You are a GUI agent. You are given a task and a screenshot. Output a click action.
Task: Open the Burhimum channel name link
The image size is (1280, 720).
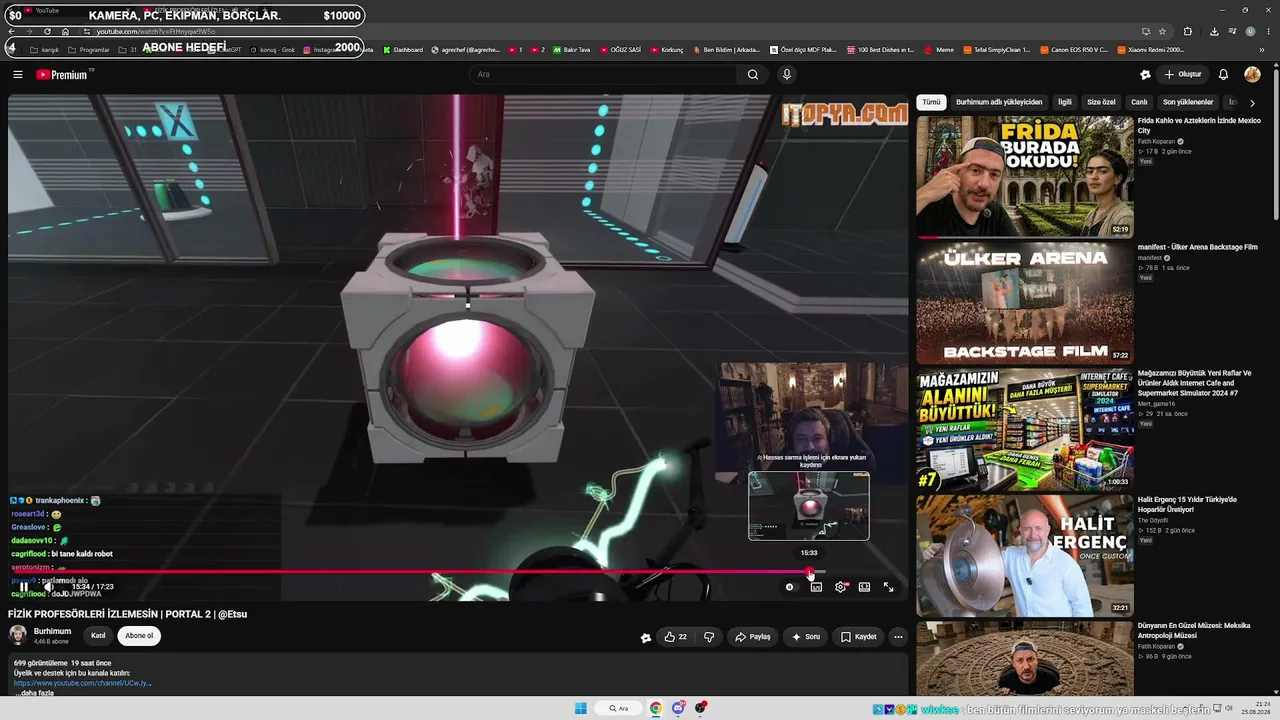tap(52, 632)
